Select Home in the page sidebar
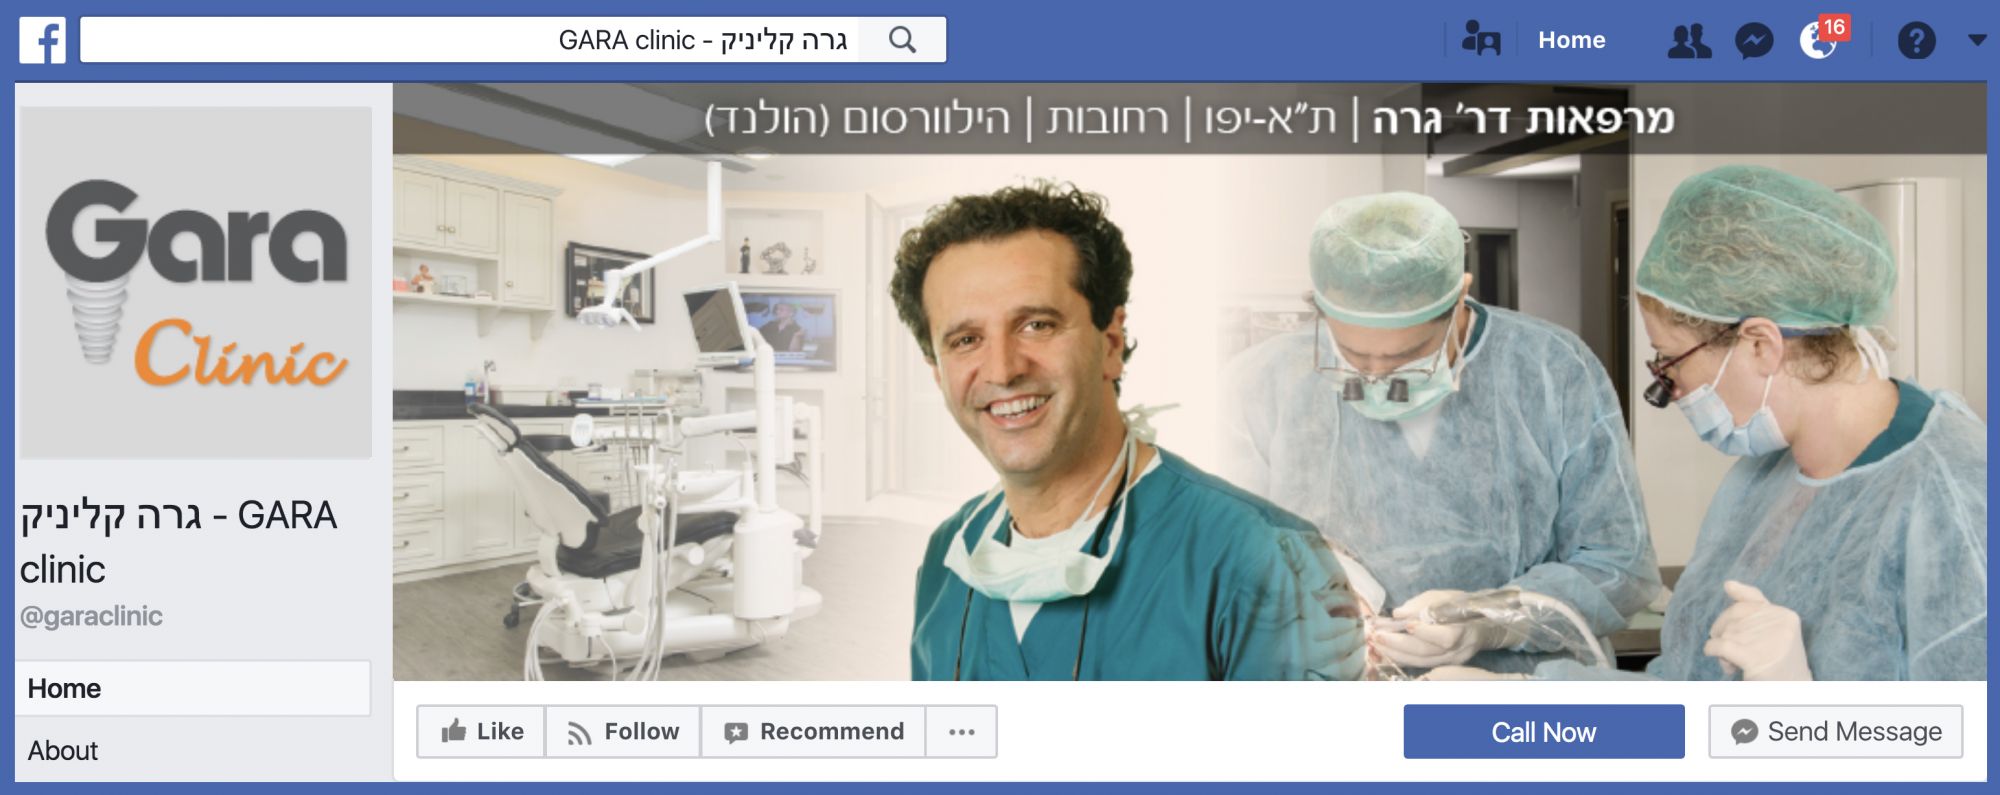The width and height of the screenshot is (2000, 795). (x=193, y=688)
